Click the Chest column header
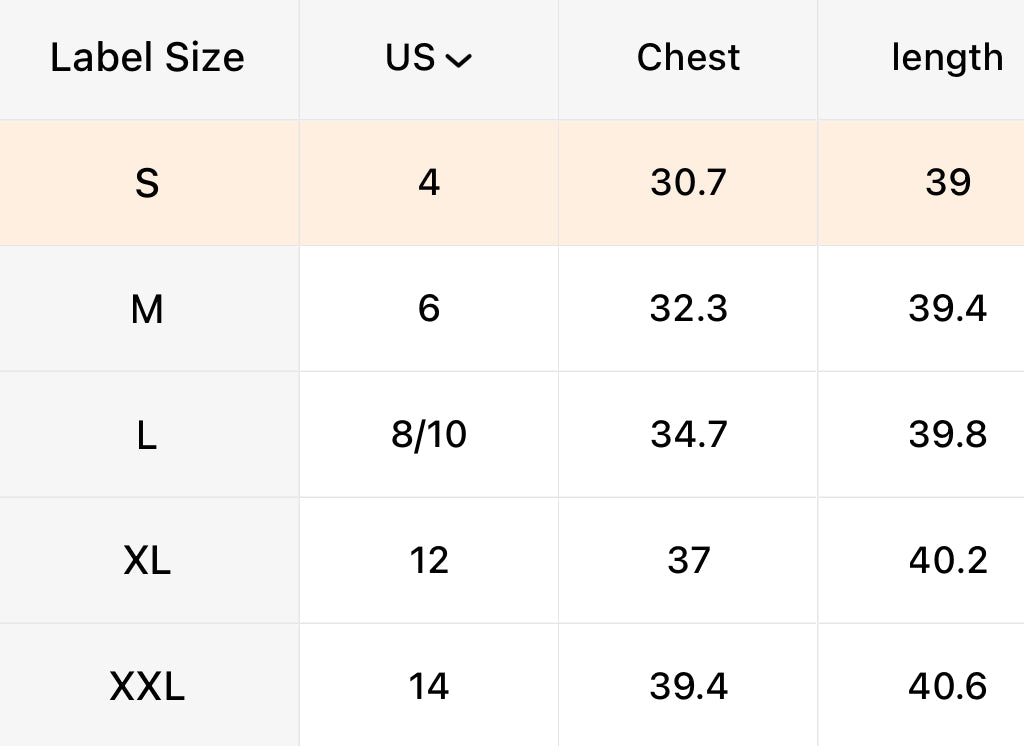The image size is (1024, 746). (x=688, y=57)
